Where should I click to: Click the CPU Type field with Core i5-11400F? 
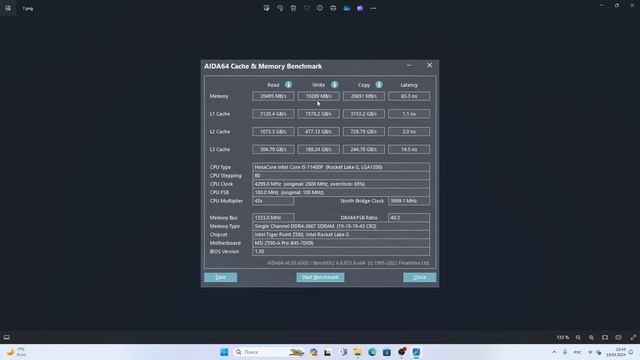click(x=341, y=167)
